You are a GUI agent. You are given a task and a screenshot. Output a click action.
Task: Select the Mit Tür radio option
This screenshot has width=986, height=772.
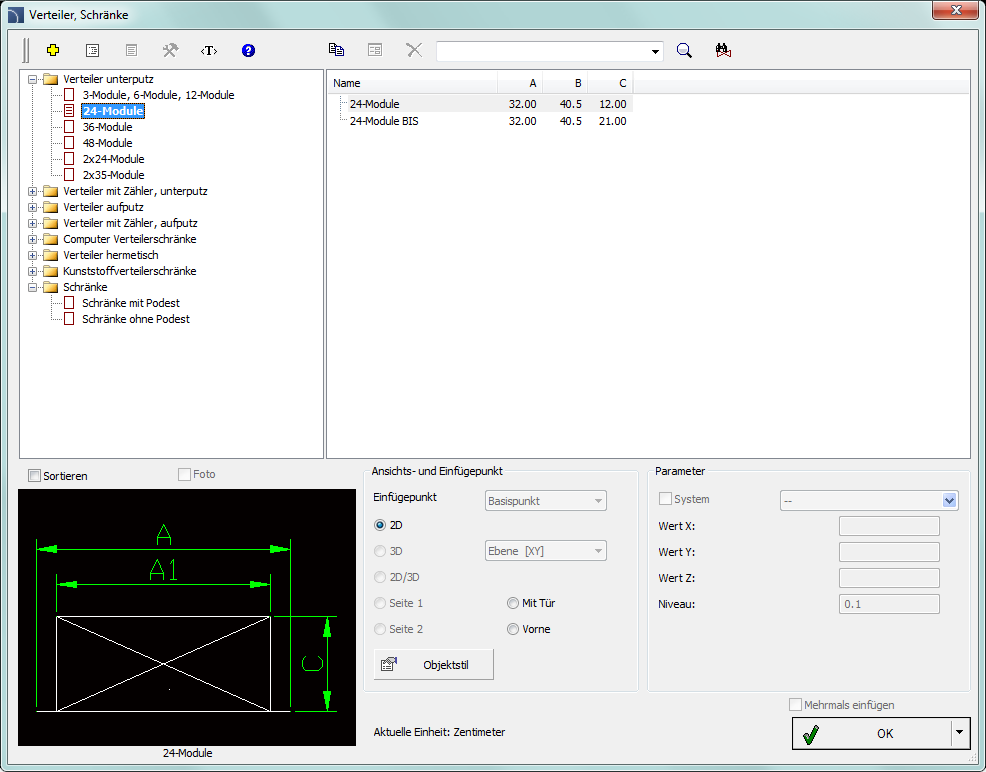tap(514, 603)
